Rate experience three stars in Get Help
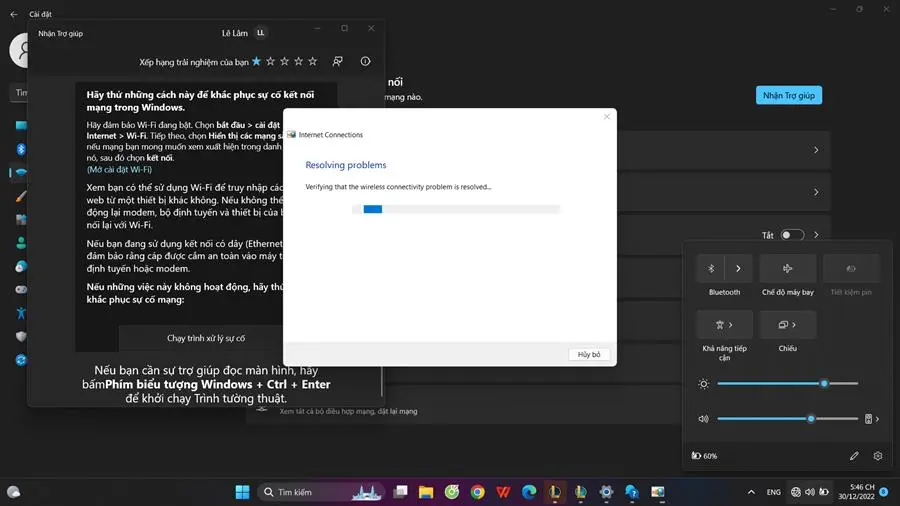Screen dimensions: 900x506 click(285, 61)
